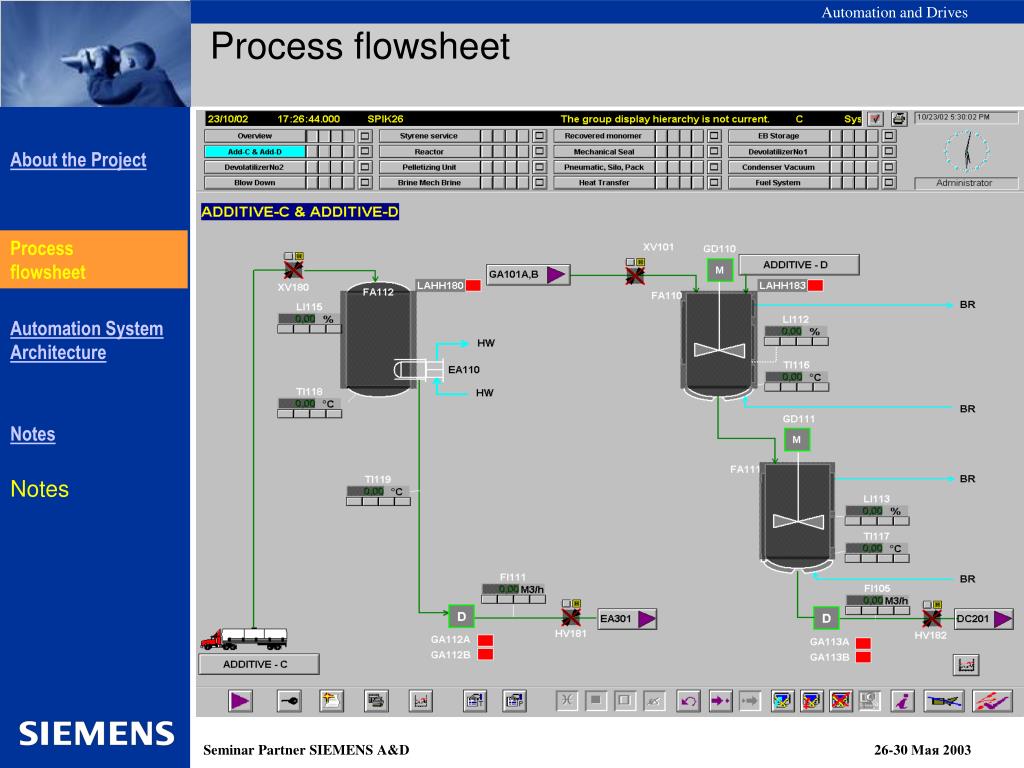This screenshot has height=768, width=1024.
Task: Toggle the square box next to Reactor
Action: (539, 152)
